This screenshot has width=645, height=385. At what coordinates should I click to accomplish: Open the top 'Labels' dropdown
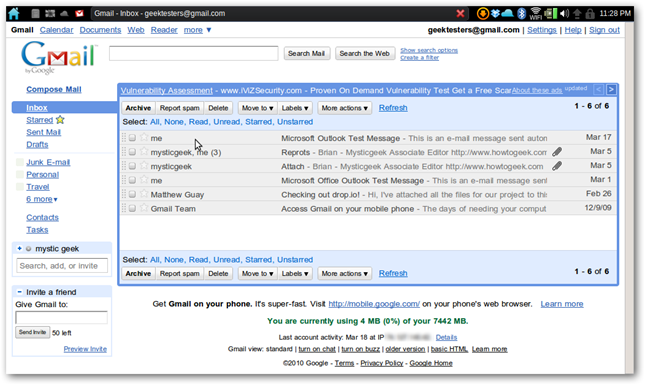295,108
